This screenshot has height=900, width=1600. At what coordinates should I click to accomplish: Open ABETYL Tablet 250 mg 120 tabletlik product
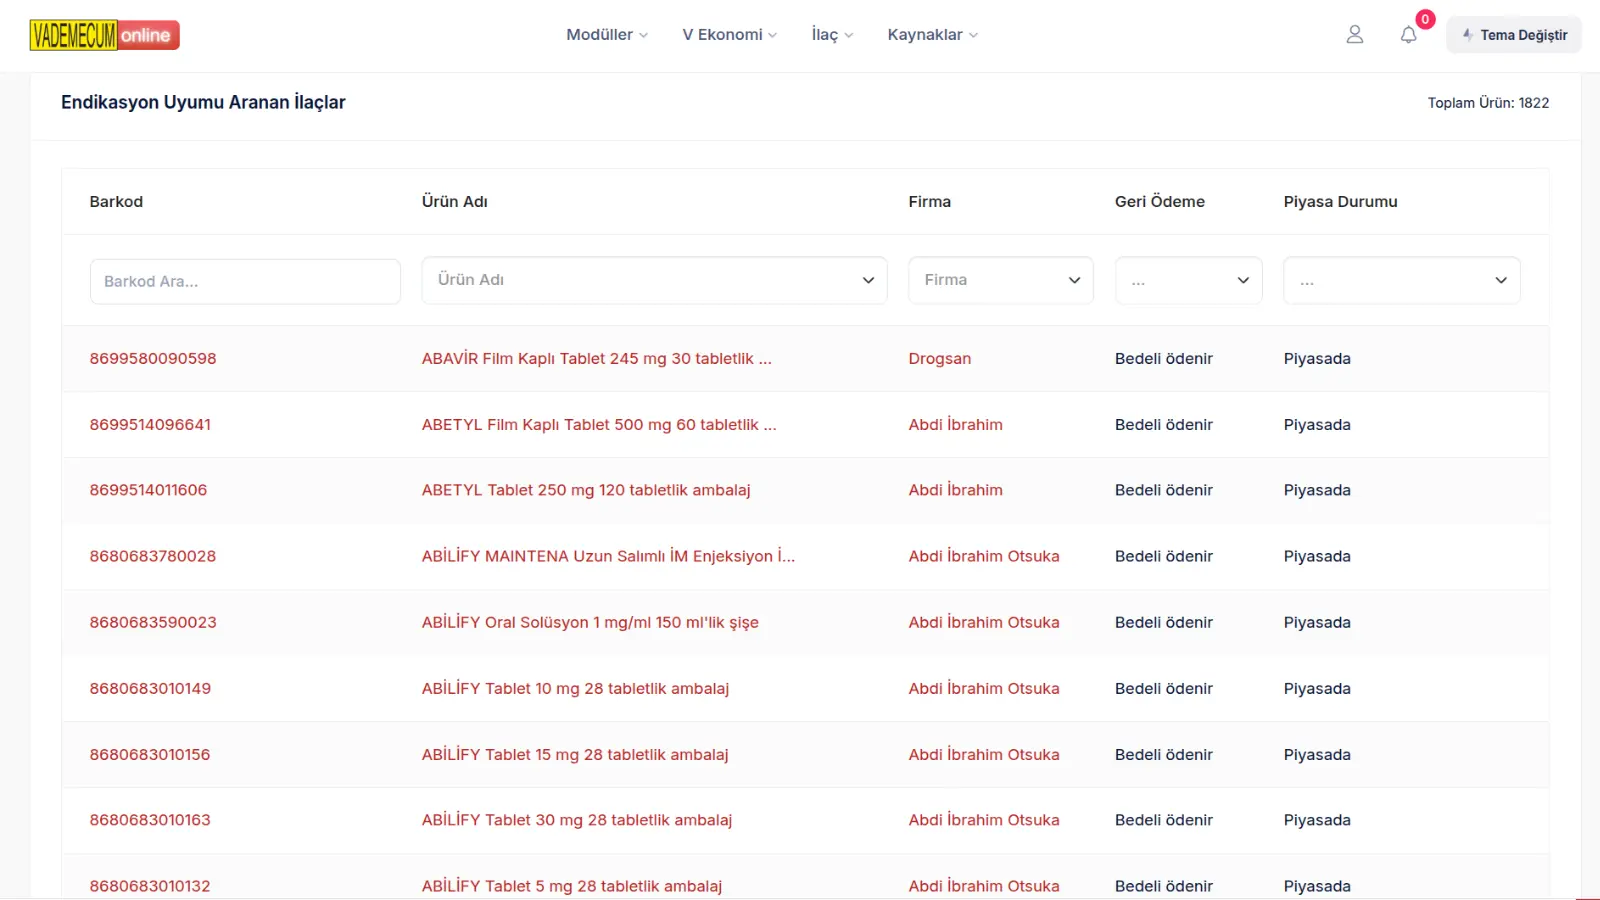(x=586, y=490)
